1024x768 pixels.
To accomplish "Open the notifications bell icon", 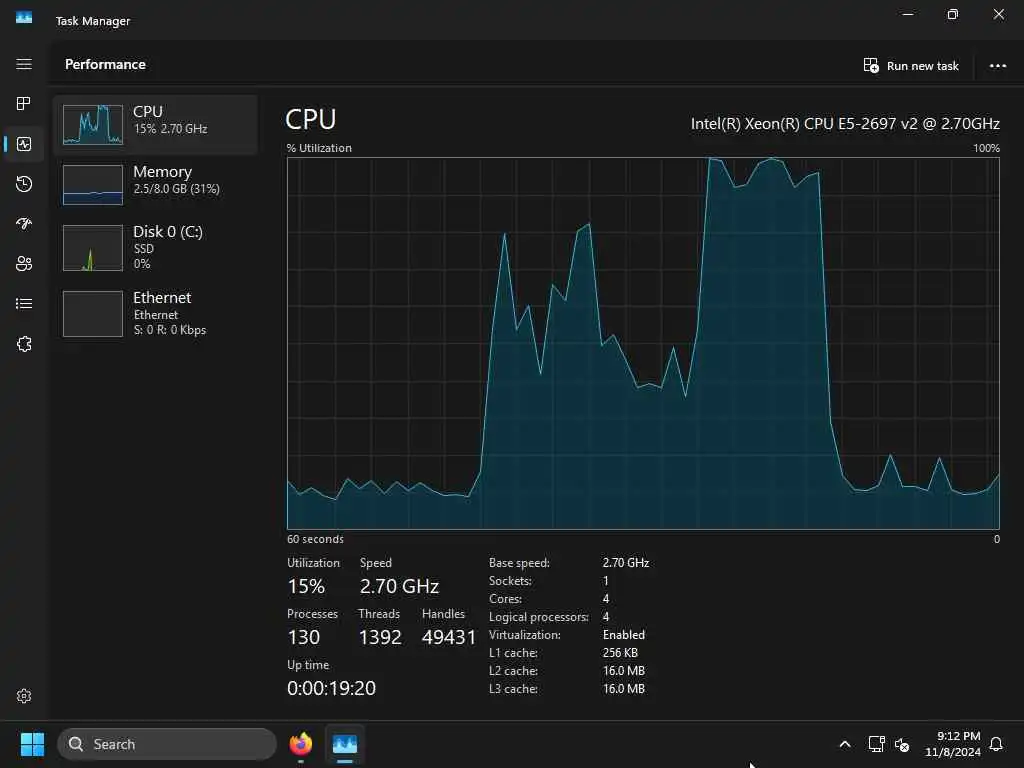I will 996,744.
